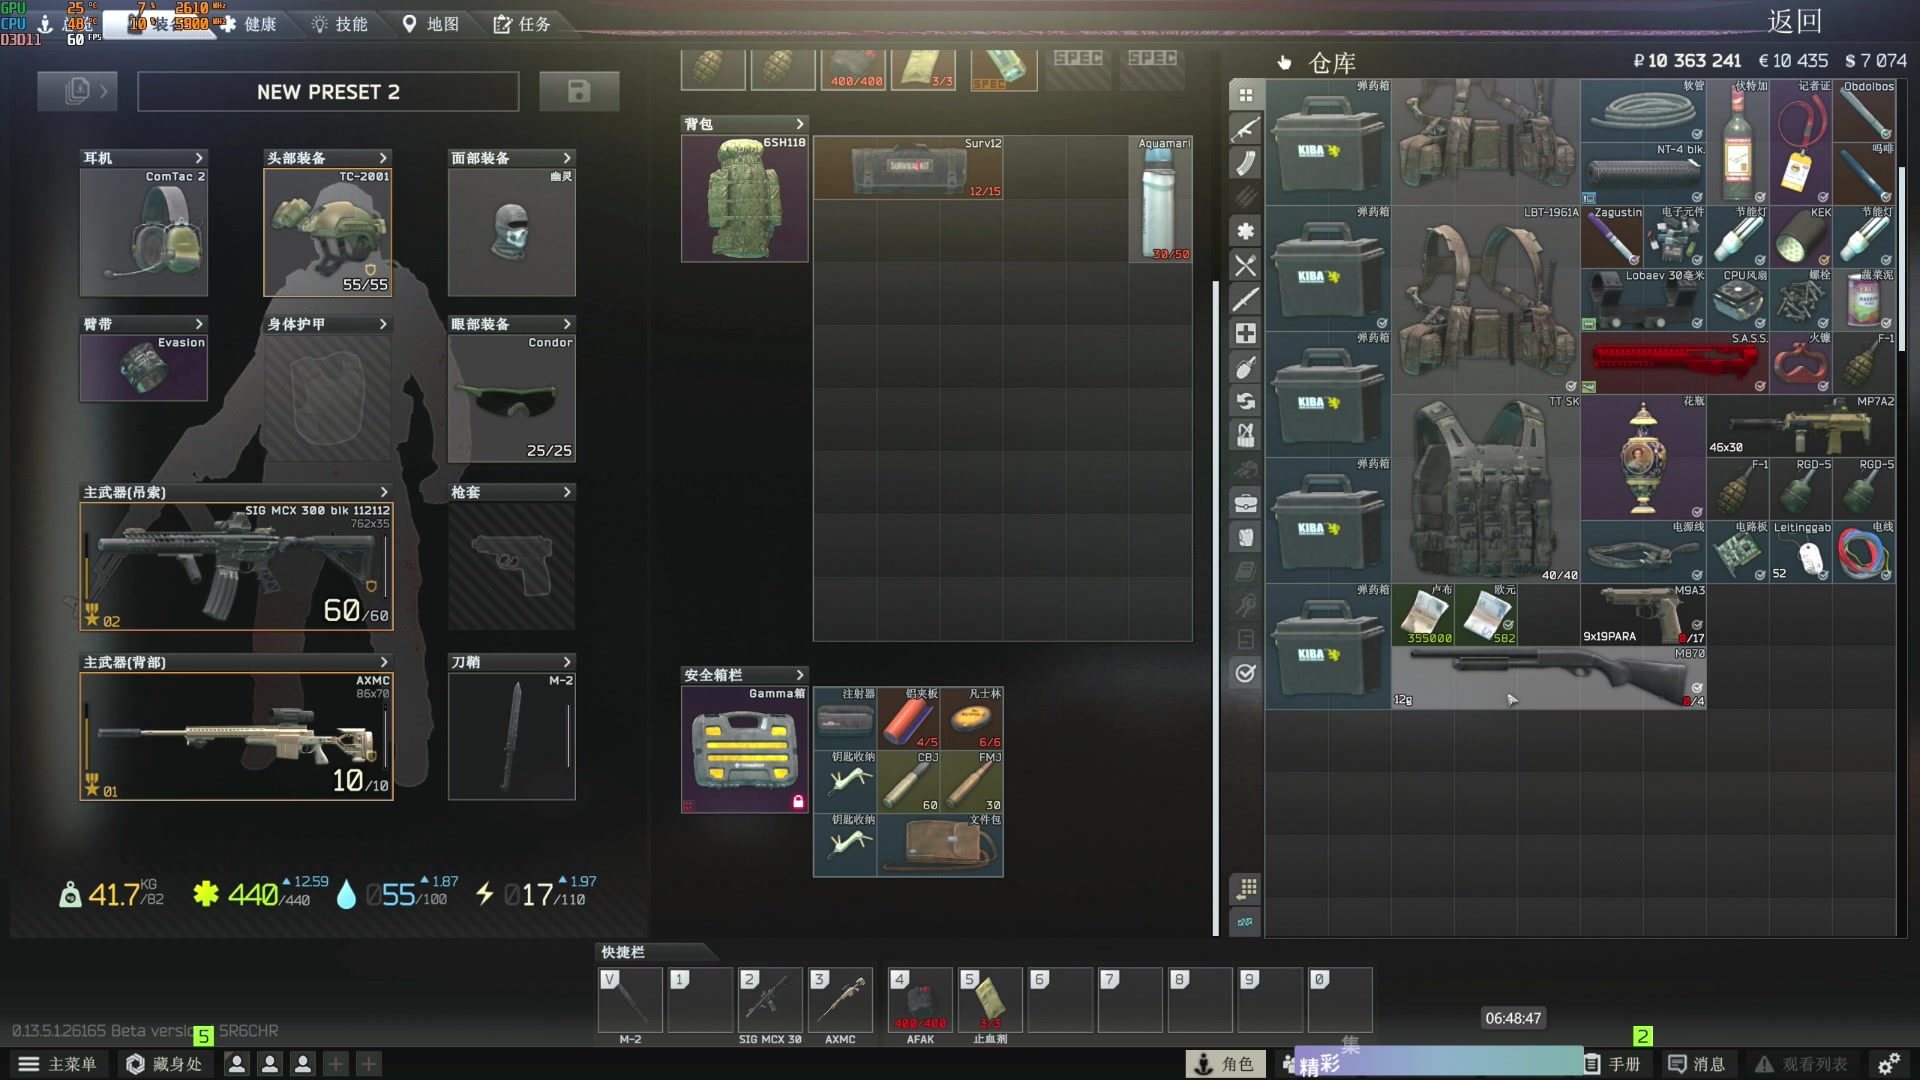Toggle the quest items checkmark filter

pyautogui.click(x=1245, y=673)
